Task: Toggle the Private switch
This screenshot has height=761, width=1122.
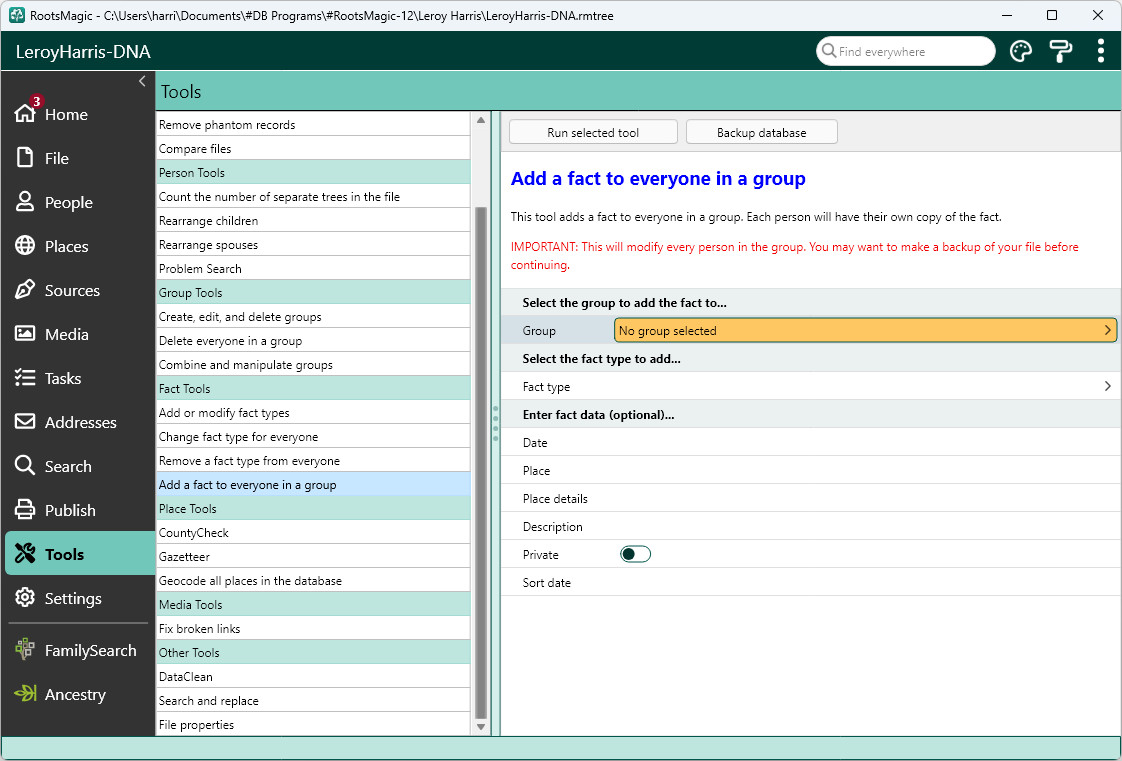Action: tap(635, 554)
